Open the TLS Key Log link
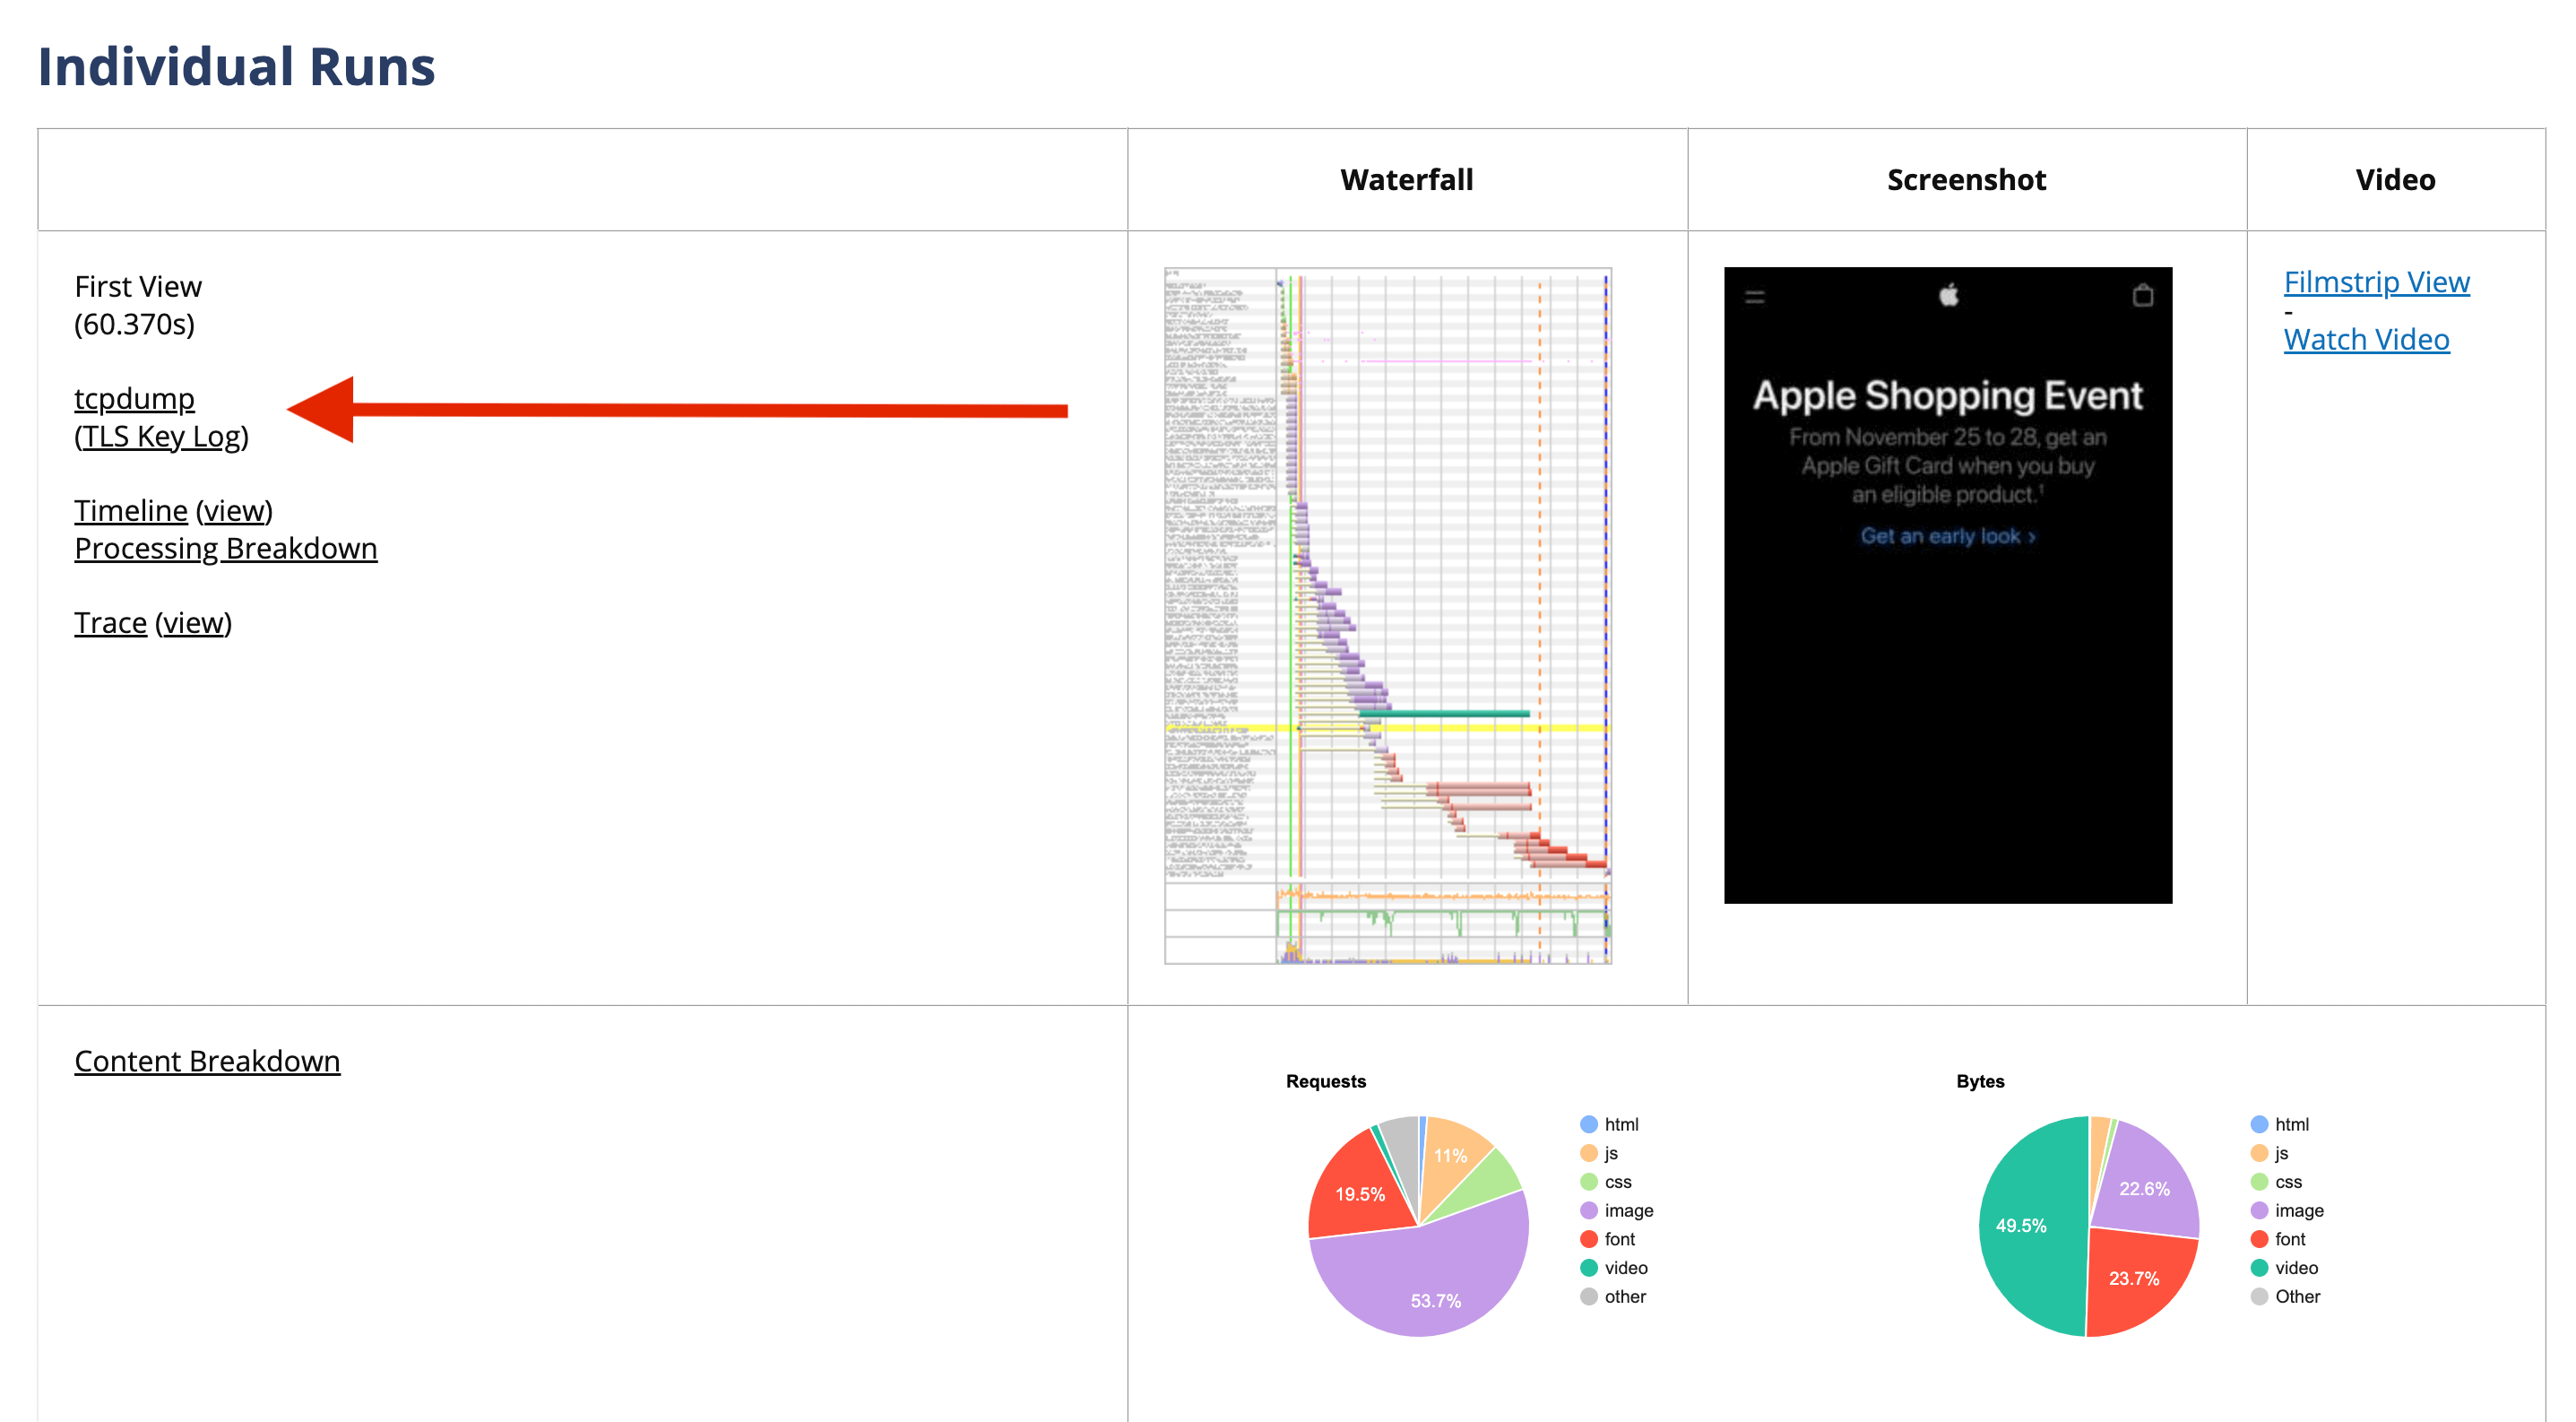Viewport: 2576px width, 1422px height. click(161, 436)
